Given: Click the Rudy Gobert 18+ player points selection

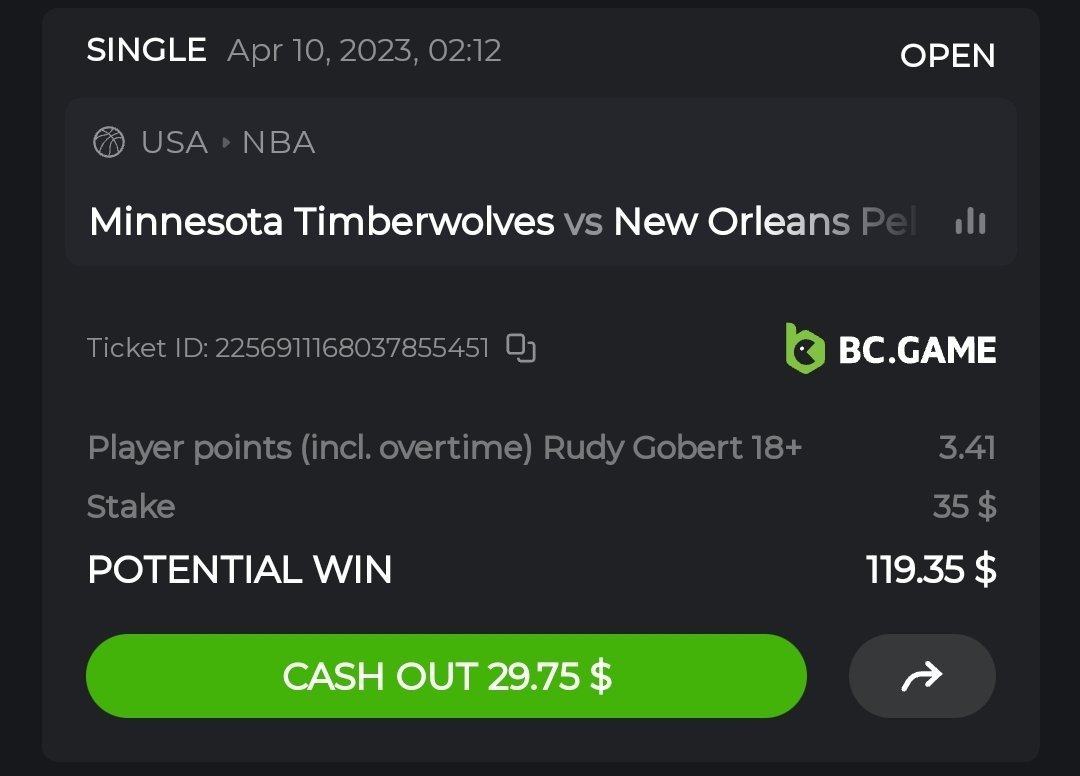Looking at the screenshot, I should pos(444,447).
